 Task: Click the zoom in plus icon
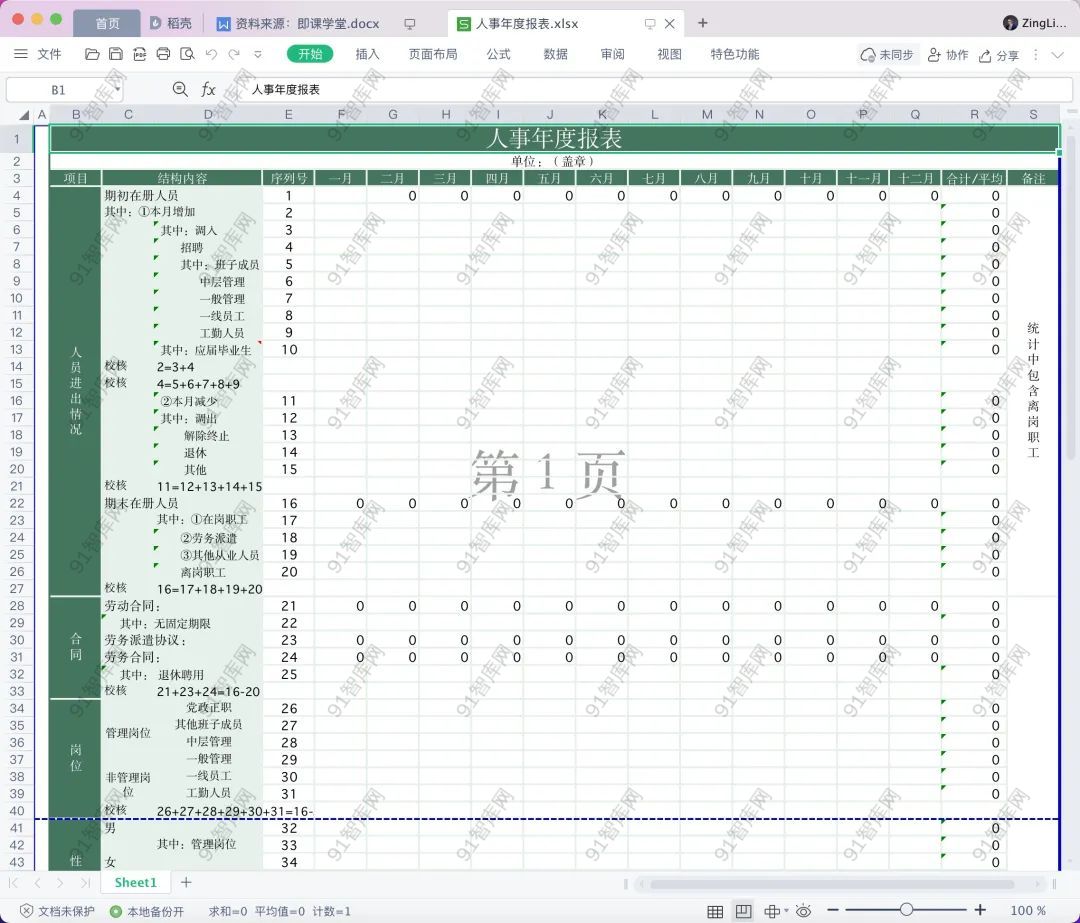980,910
